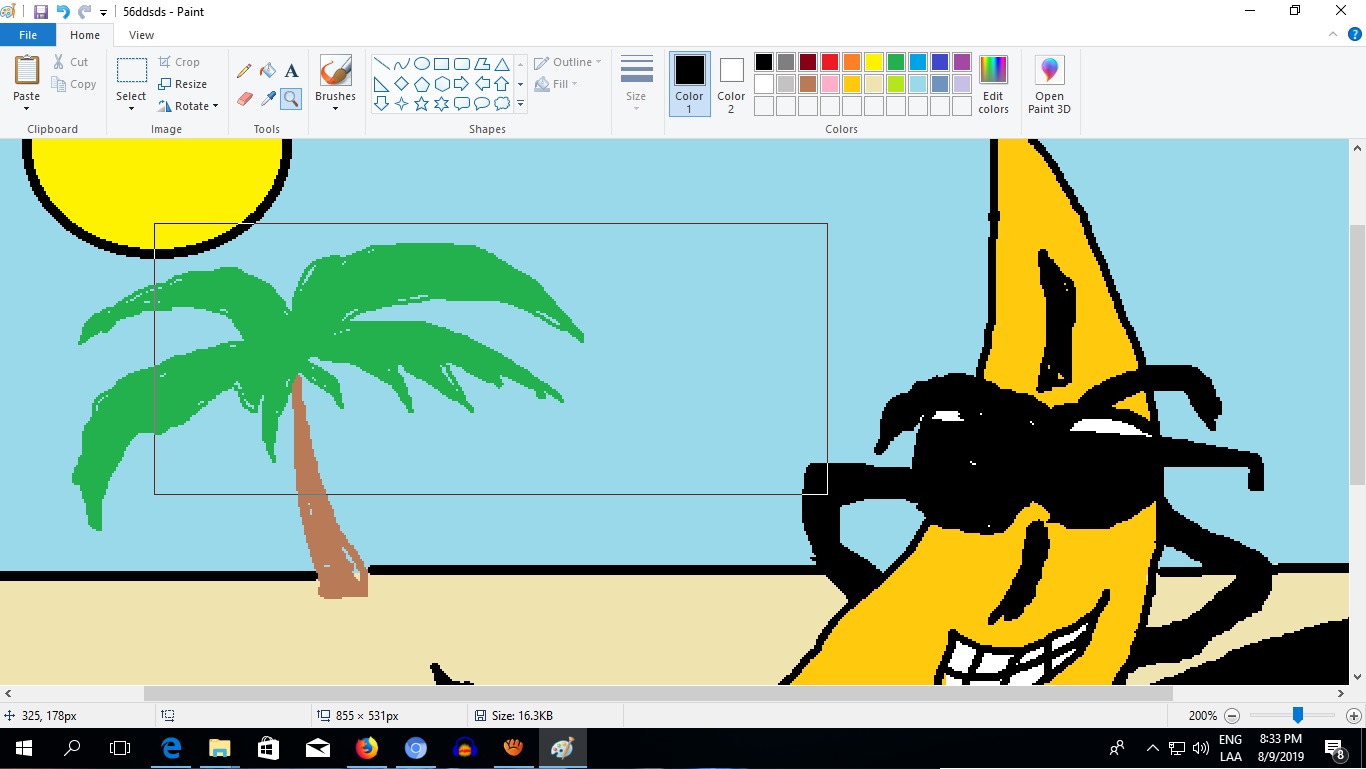Activate Color 2 background selector
This screenshot has height=769, width=1366.
(x=731, y=84)
